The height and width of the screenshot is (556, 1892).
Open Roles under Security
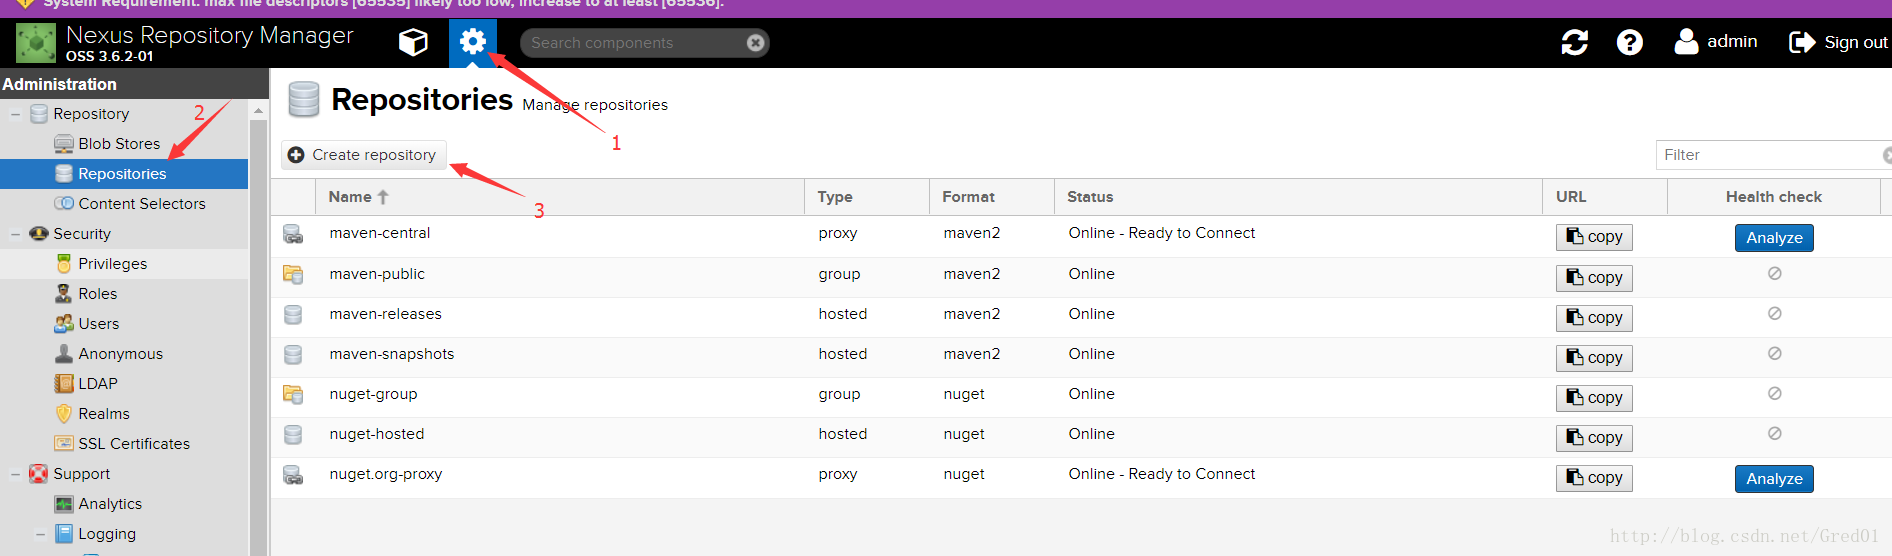[98, 294]
